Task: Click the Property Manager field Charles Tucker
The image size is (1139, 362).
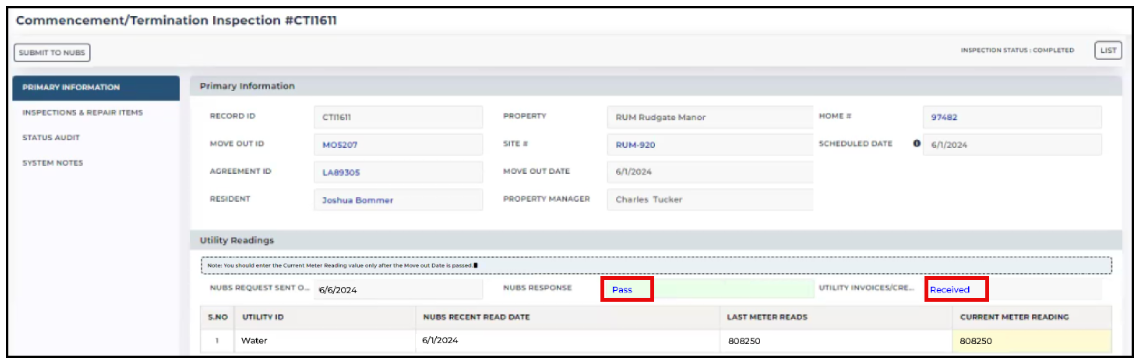Action: click(x=710, y=200)
